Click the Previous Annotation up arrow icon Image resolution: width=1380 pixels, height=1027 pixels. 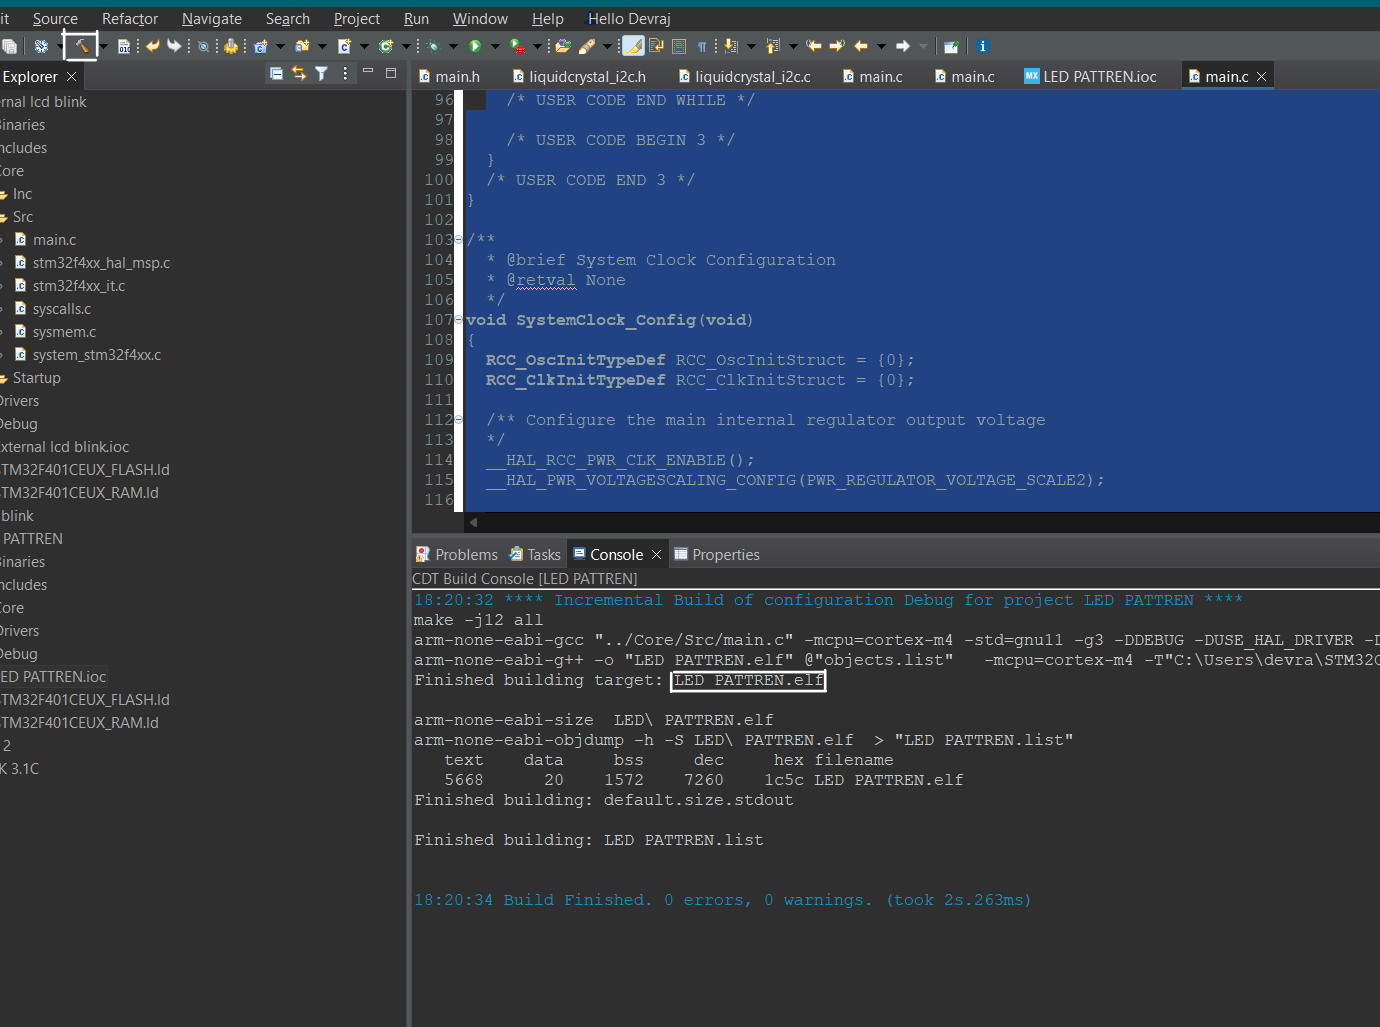[x=772, y=46]
